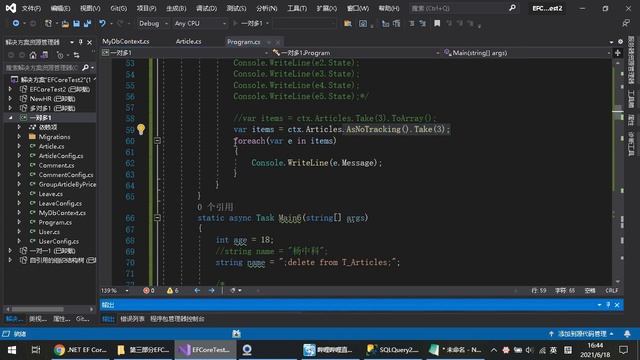Open the Main(string[] args) member dropdown

pyautogui.click(x=527, y=53)
